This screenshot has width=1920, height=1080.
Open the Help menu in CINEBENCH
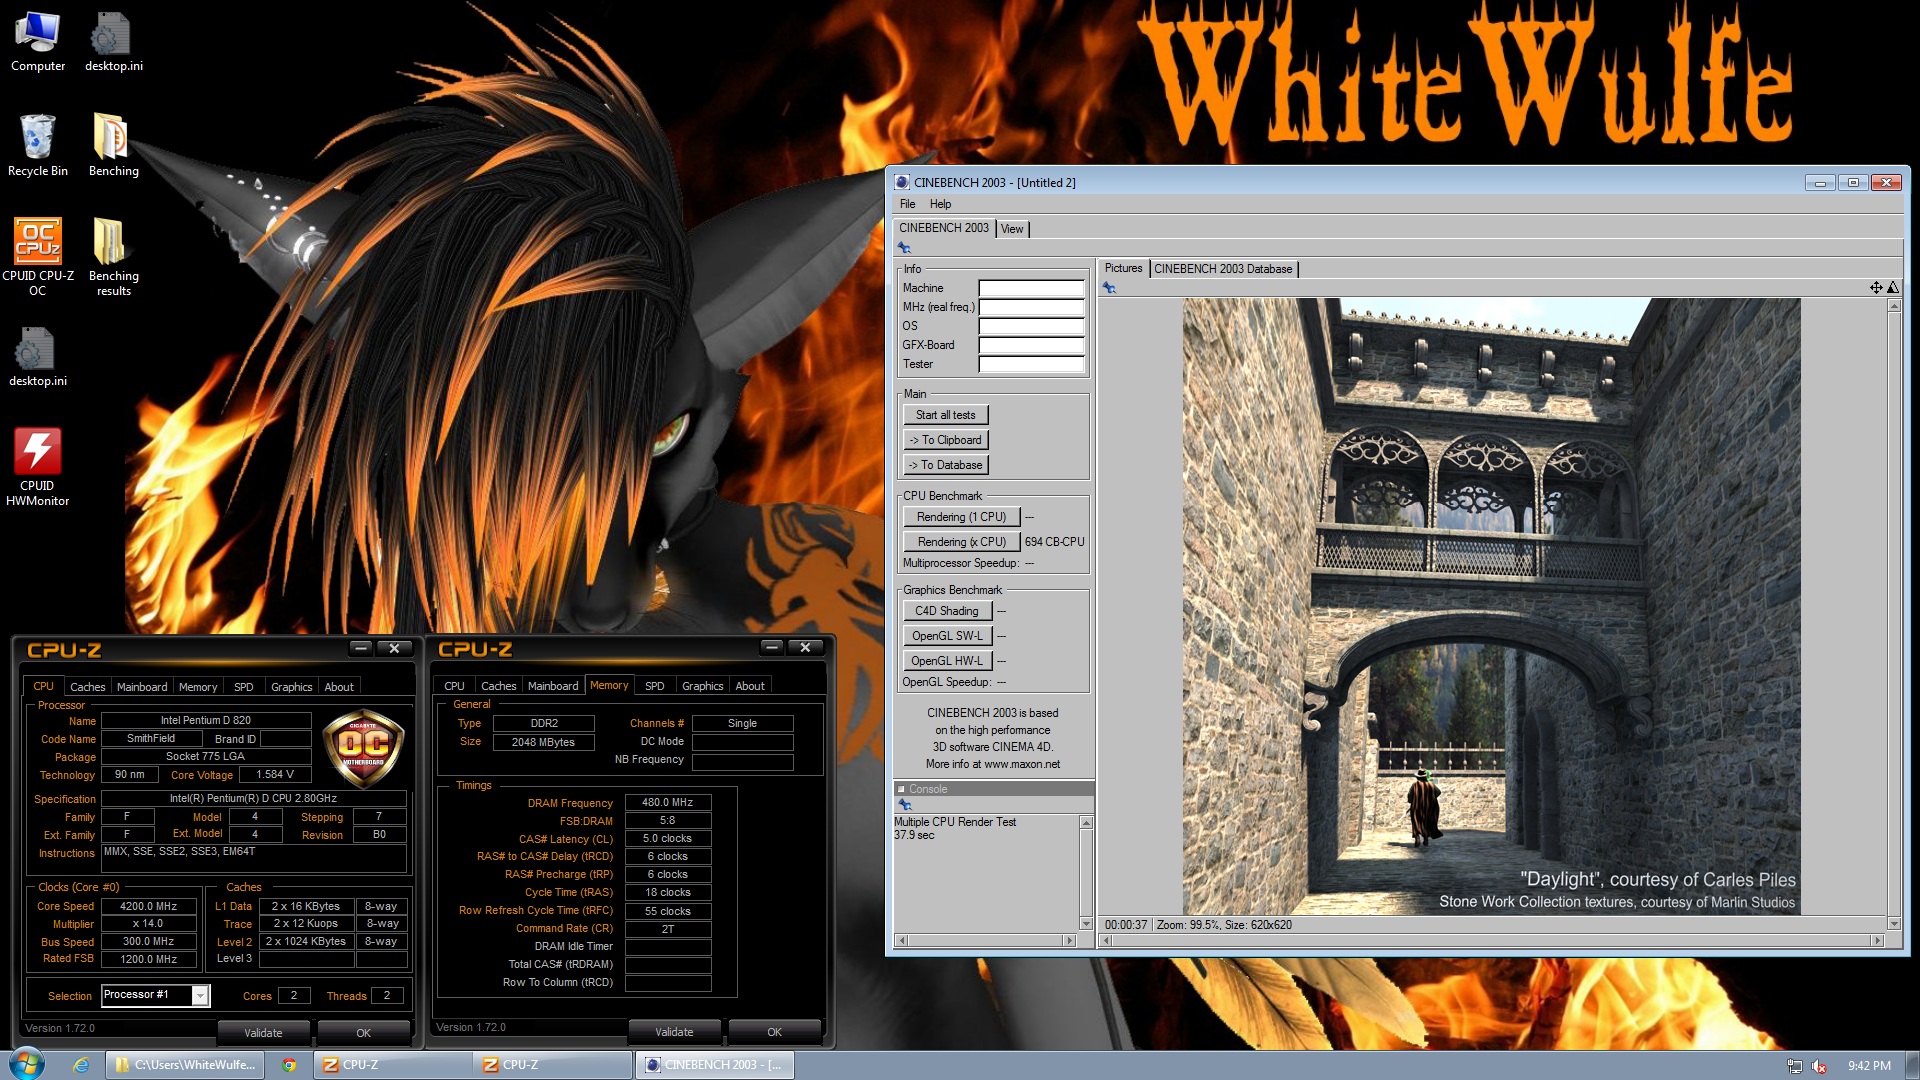(x=940, y=204)
